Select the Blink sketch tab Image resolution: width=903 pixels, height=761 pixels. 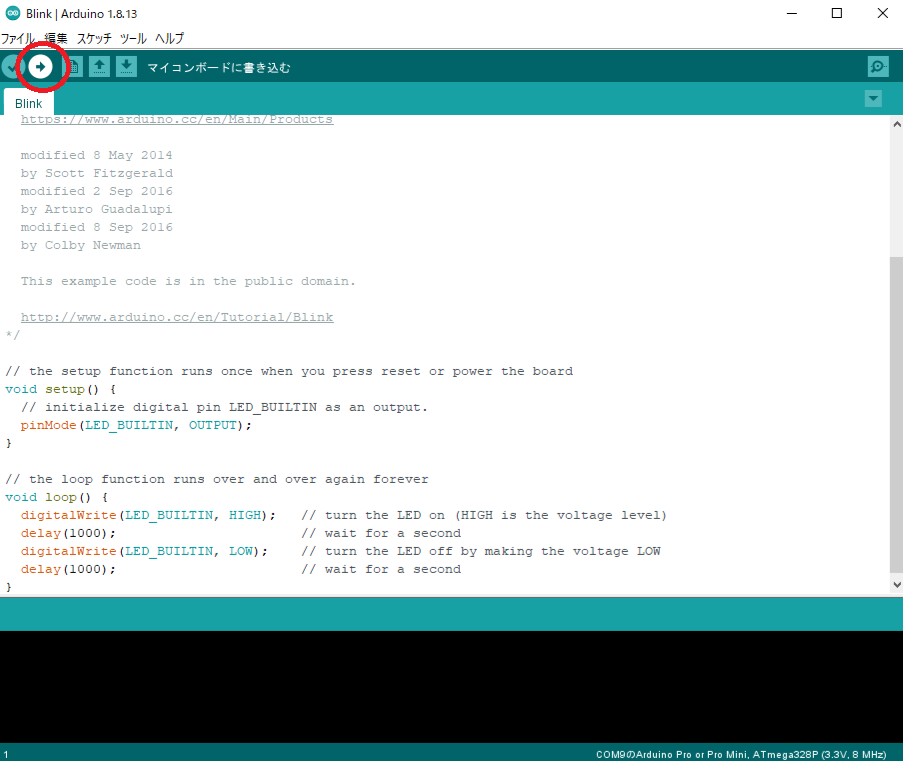(x=29, y=103)
